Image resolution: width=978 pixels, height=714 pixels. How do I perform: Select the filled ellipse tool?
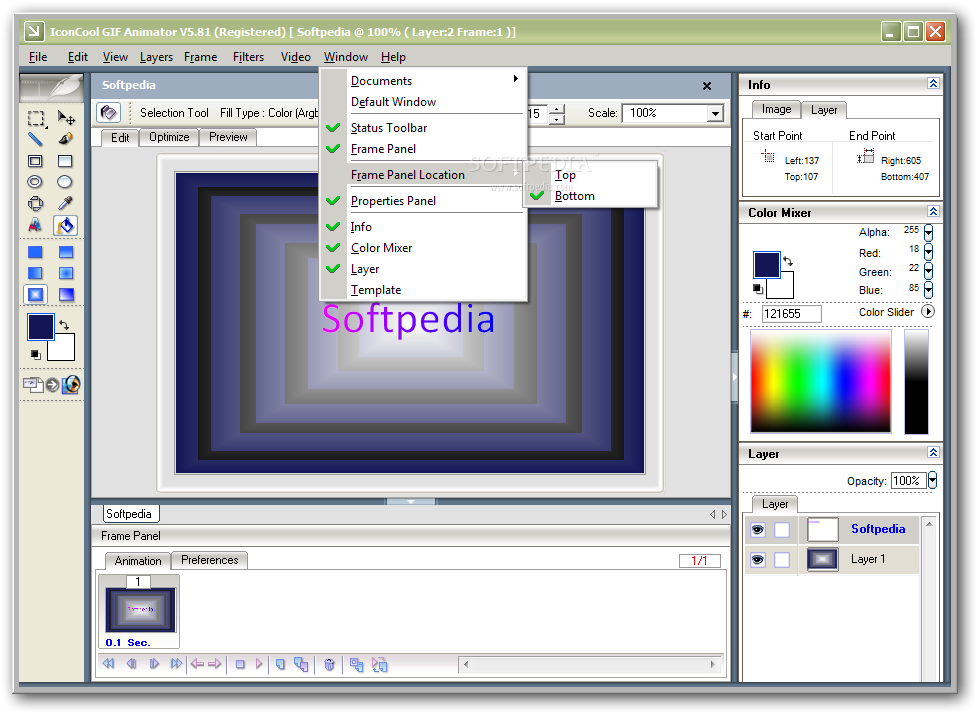pyautogui.click(x=65, y=181)
